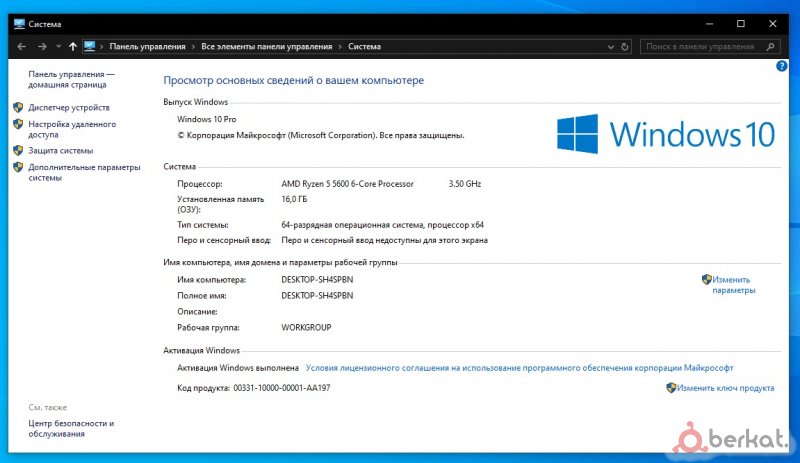
Task: Open help with the blue question mark icon
Action: coord(781,66)
